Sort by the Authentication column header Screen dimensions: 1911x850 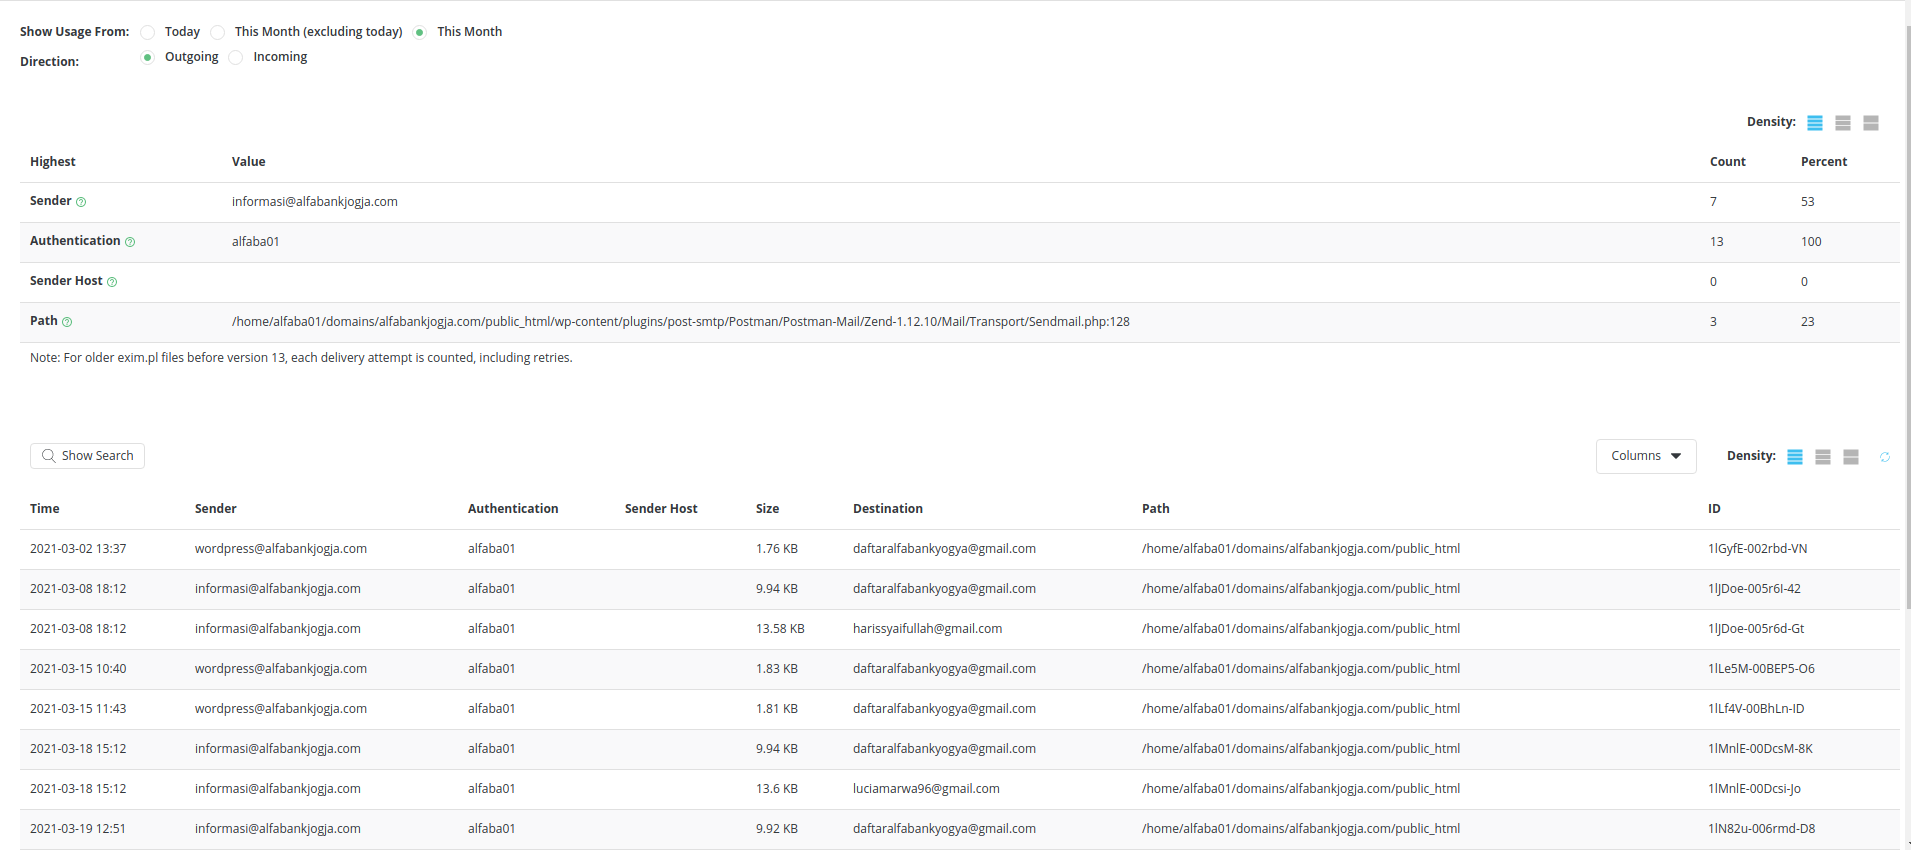pyautogui.click(x=513, y=509)
